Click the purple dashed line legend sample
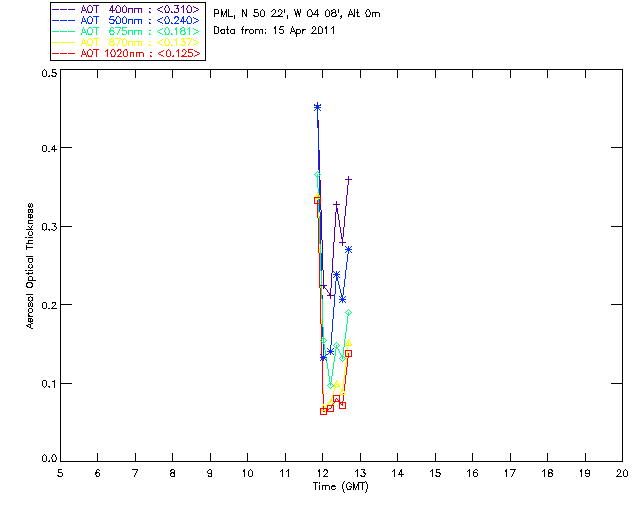This screenshot has width=640, height=512. [64, 9]
